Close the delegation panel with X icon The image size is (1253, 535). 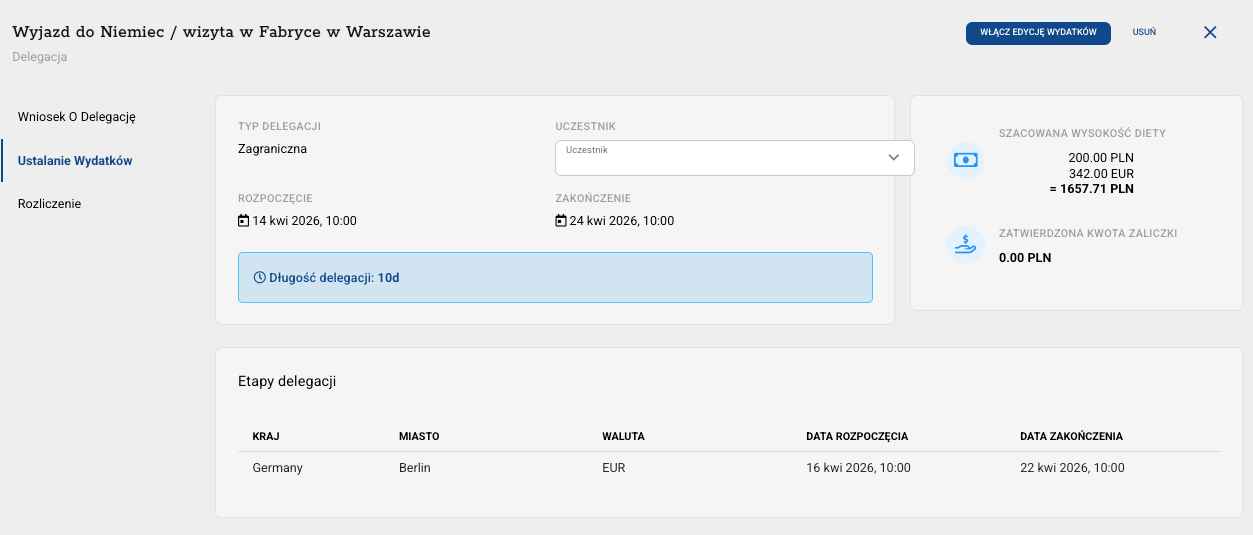[x=1210, y=32]
